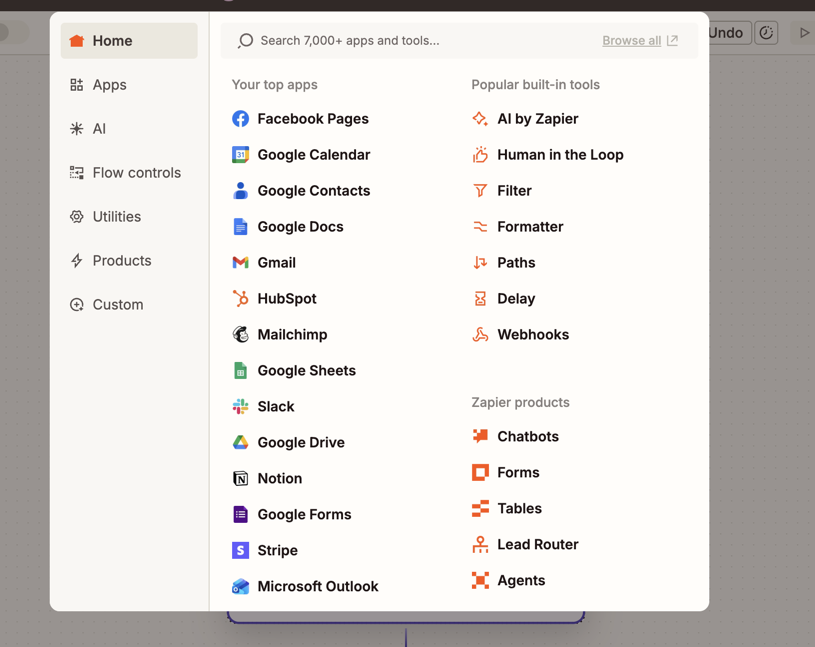Click the Chatbots orange icon
The width and height of the screenshot is (815, 647).
coord(480,436)
